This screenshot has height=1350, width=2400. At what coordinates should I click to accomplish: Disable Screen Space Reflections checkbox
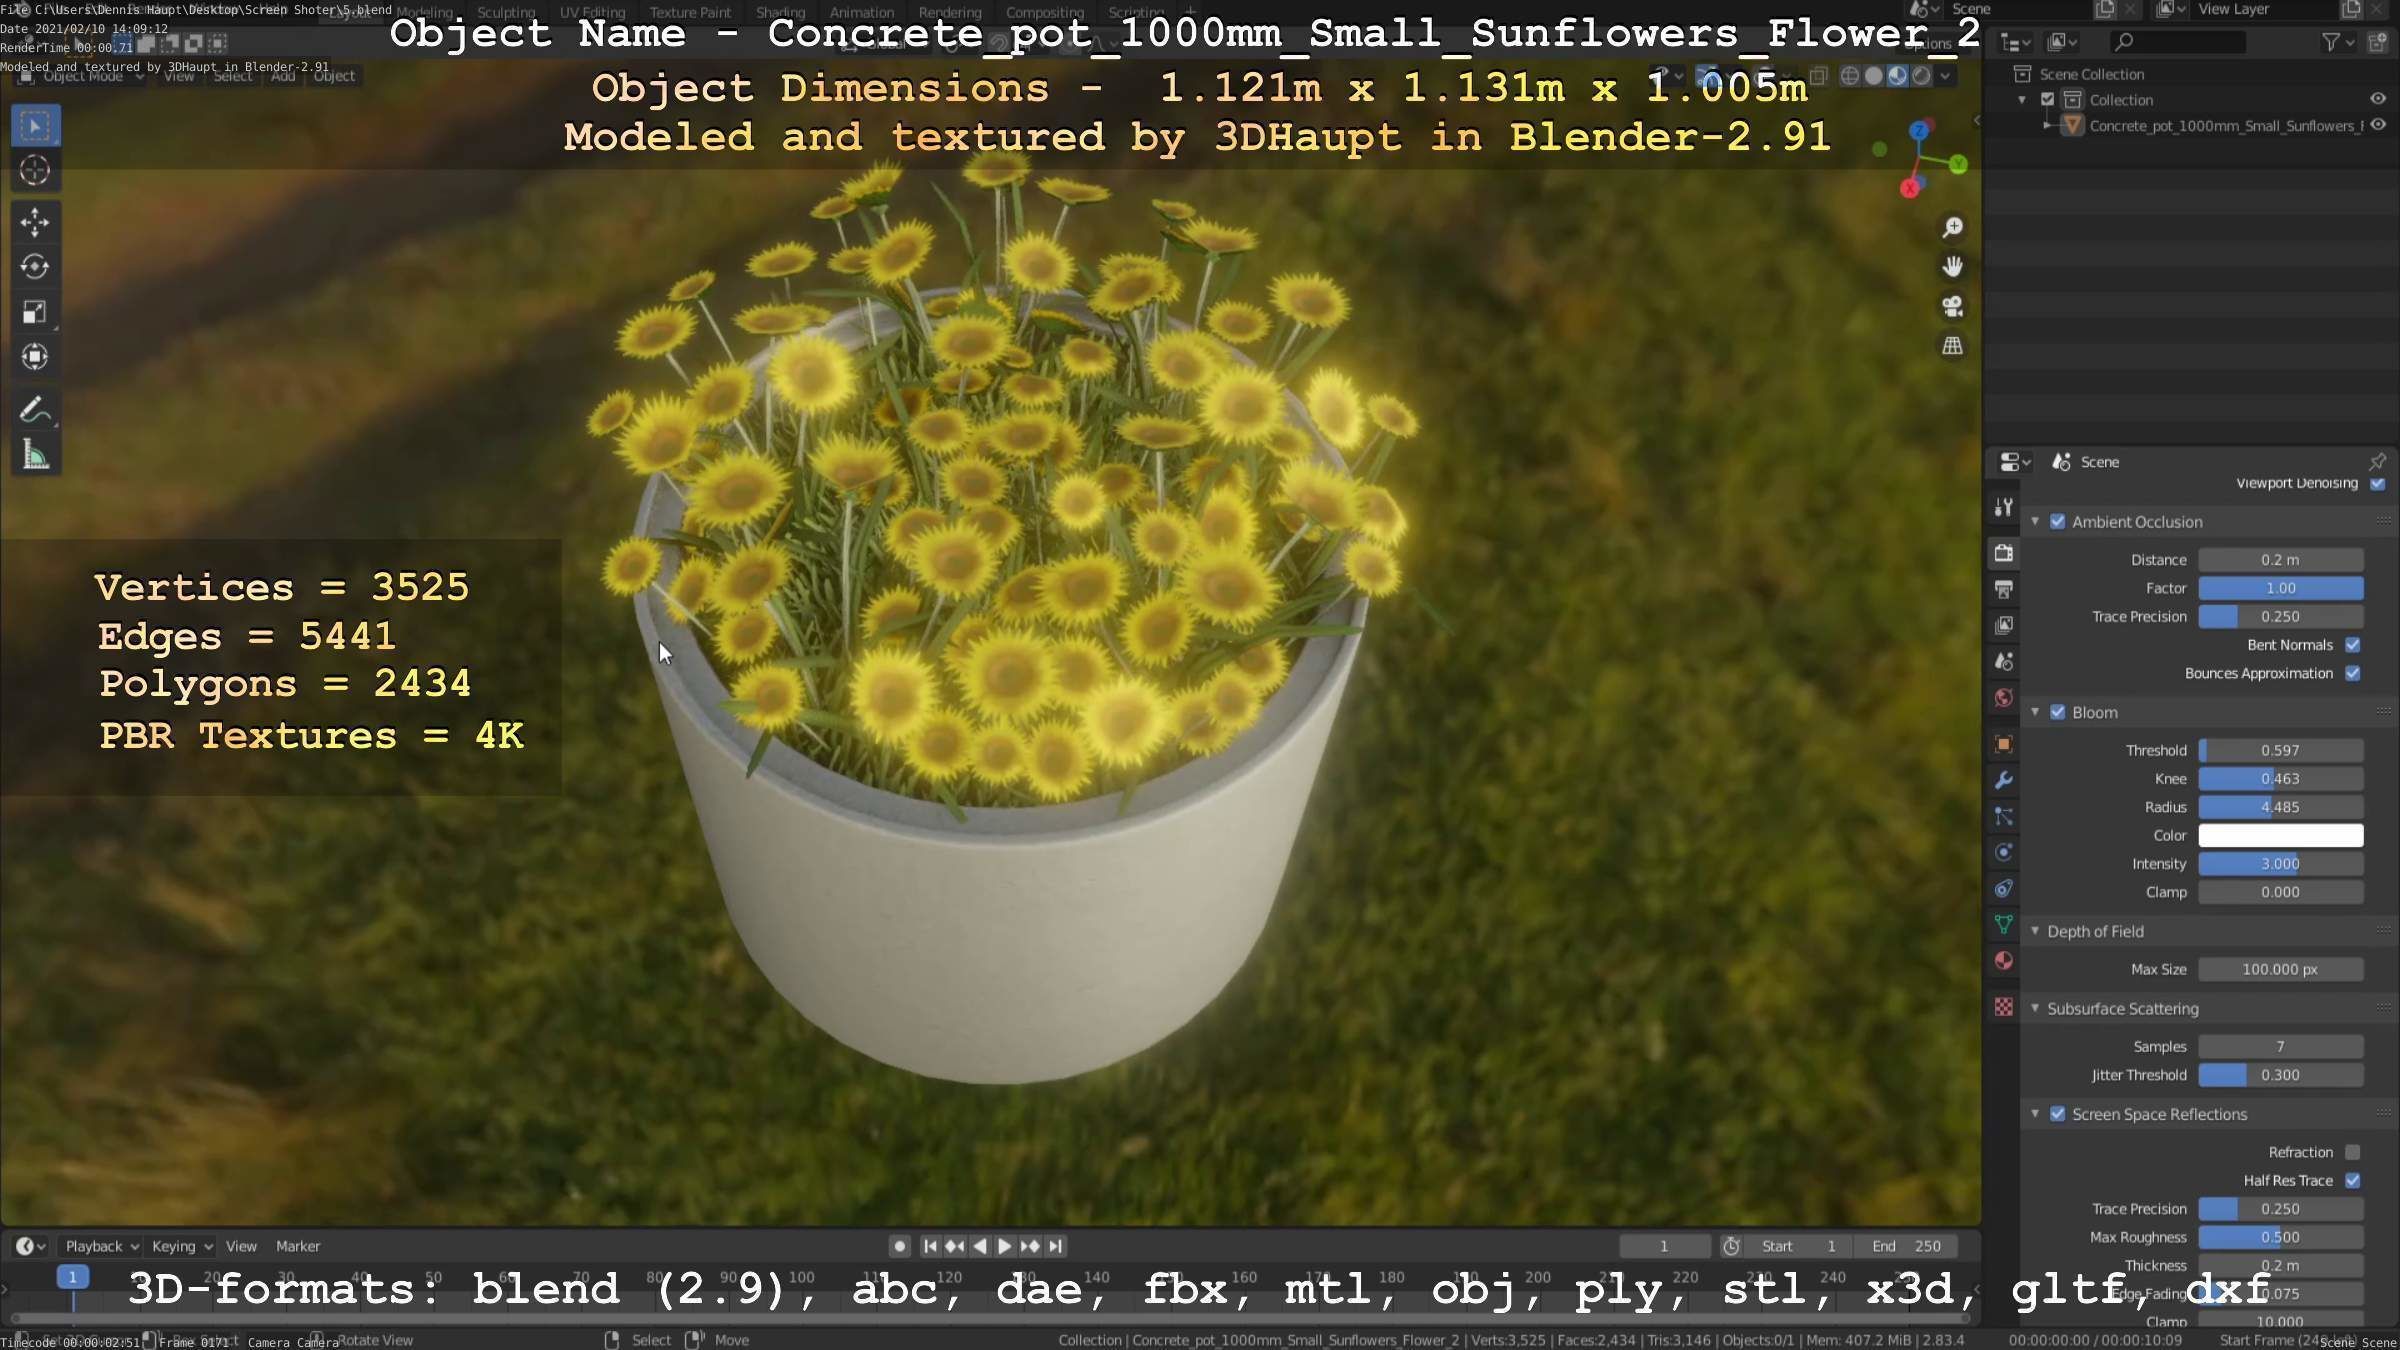pos(2057,1114)
